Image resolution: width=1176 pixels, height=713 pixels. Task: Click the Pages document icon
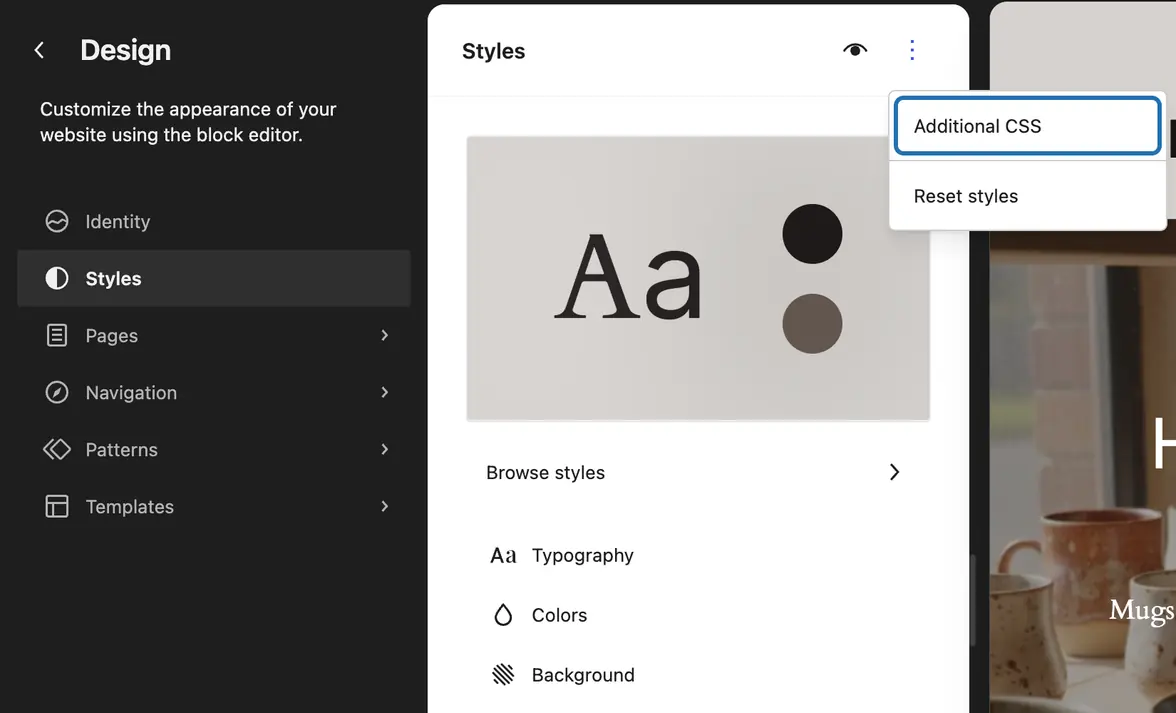point(57,335)
